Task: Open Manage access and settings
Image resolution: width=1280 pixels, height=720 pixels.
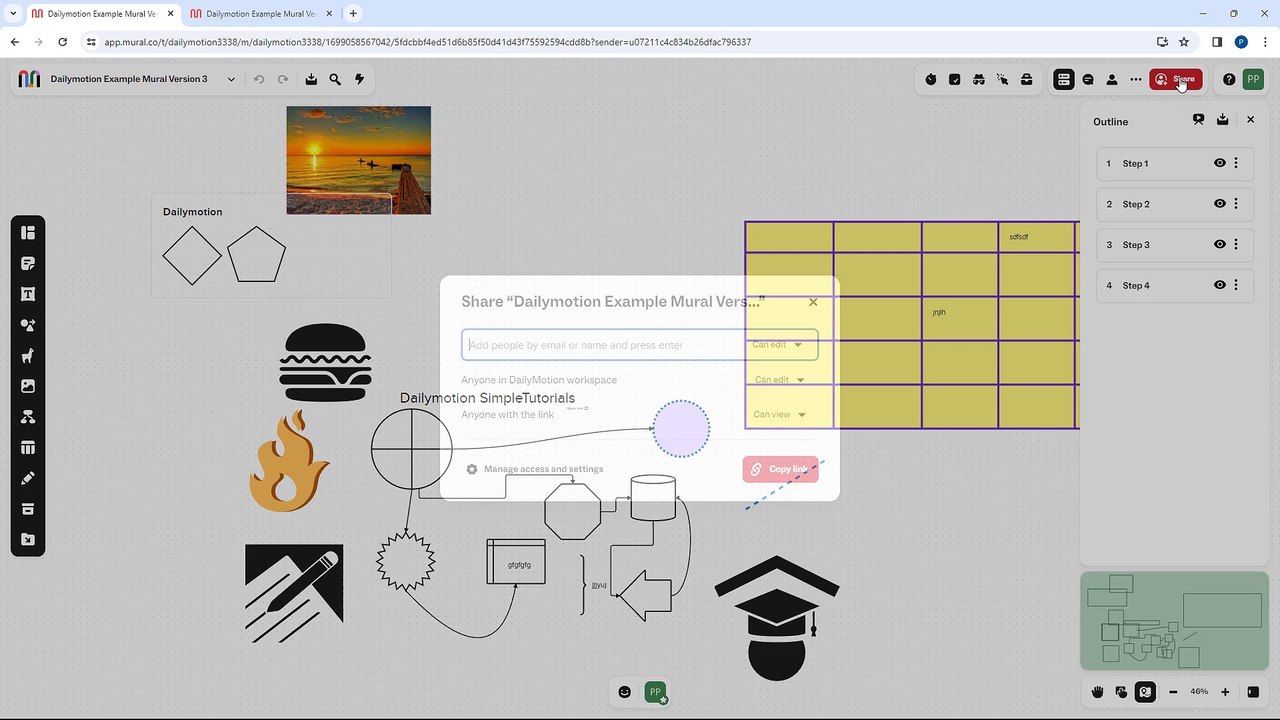Action: pyautogui.click(x=535, y=469)
